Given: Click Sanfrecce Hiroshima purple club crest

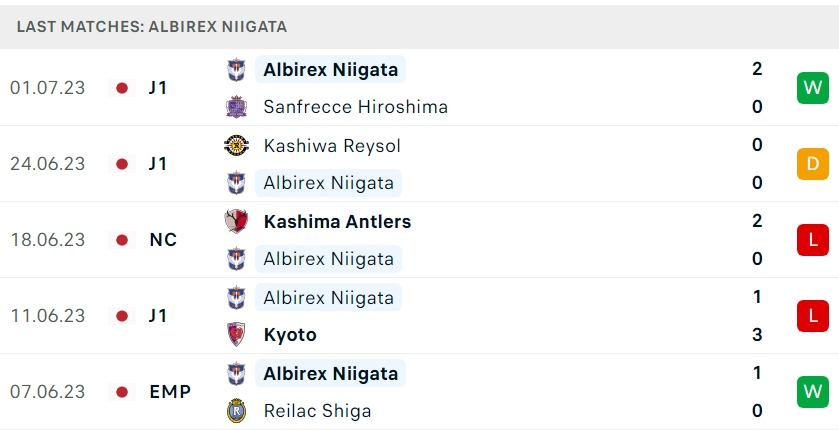Looking at the screenshot, I should [x=236, y=107].
